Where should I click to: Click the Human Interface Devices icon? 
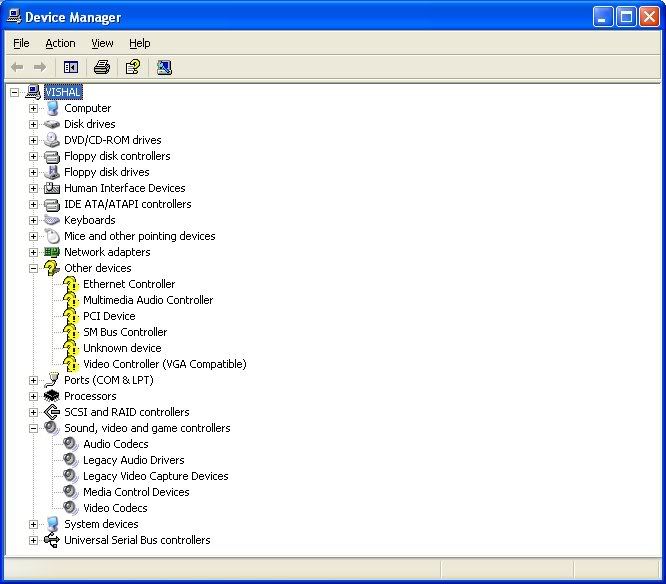point(52,188)
